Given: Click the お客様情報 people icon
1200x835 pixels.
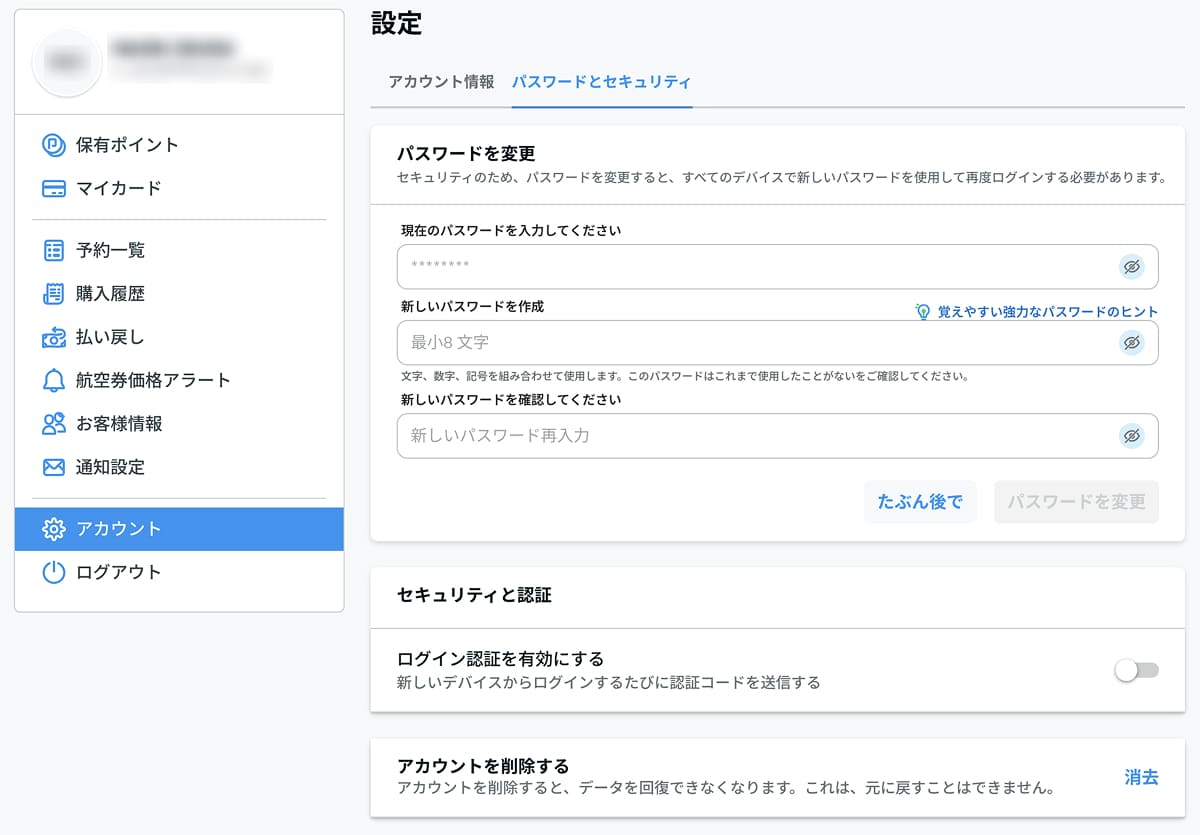Looking at the screenshot, I should tap(53, 424).
